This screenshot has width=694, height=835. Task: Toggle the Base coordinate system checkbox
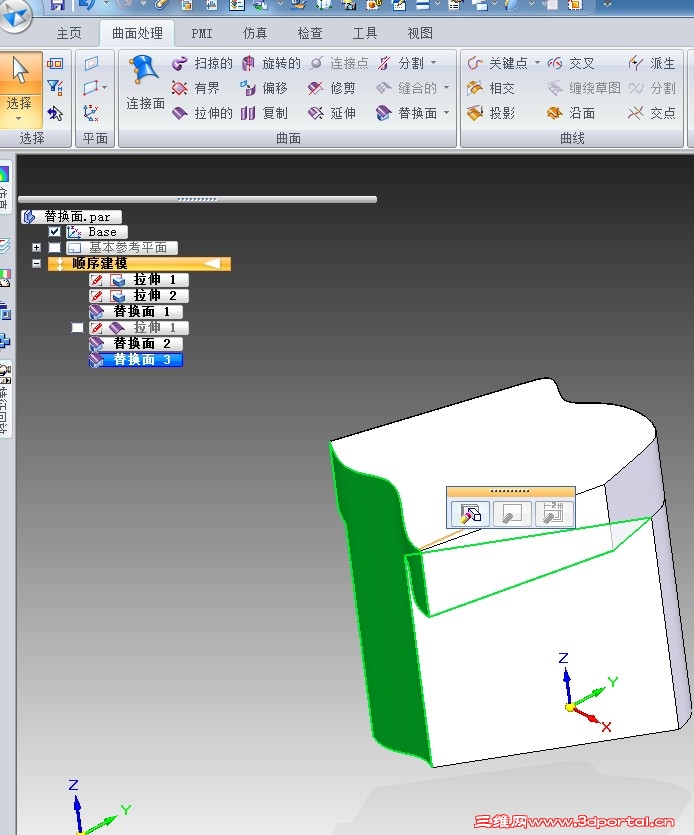(x=54, y=232)
